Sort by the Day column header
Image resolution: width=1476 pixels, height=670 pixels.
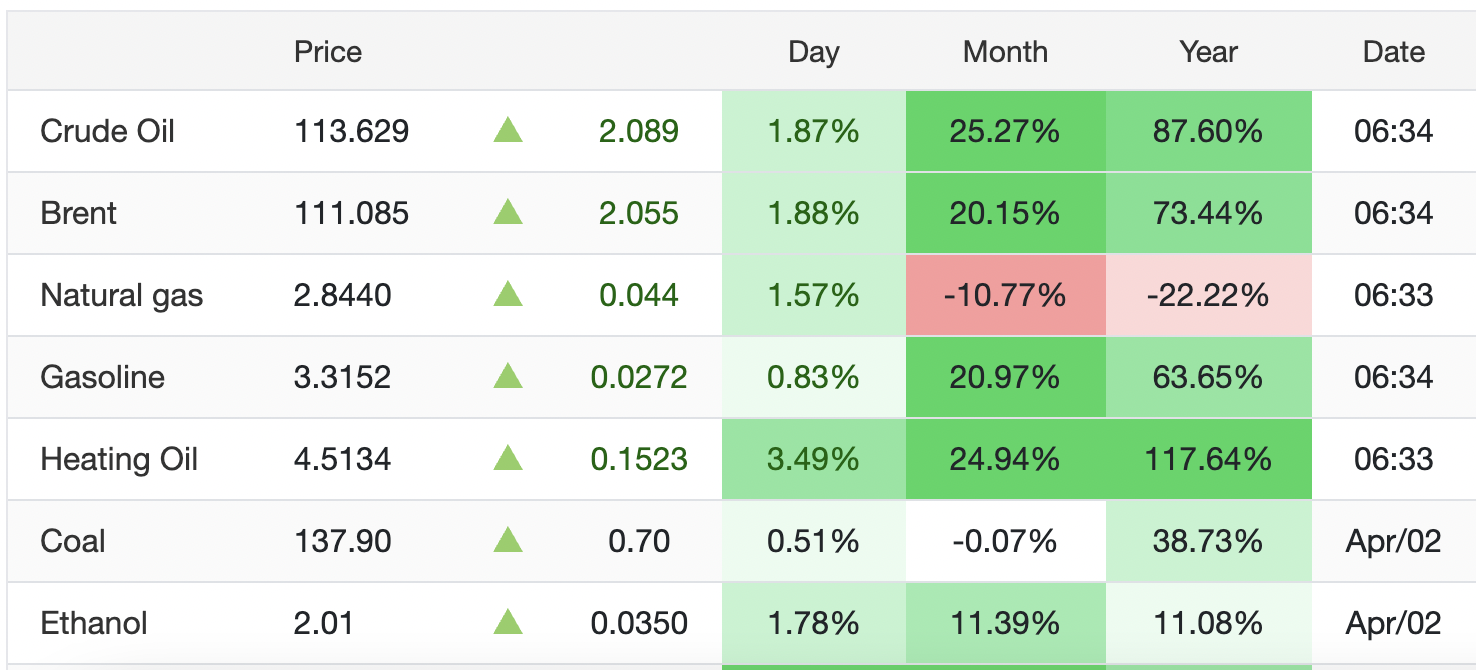click(x=813, y=52)
